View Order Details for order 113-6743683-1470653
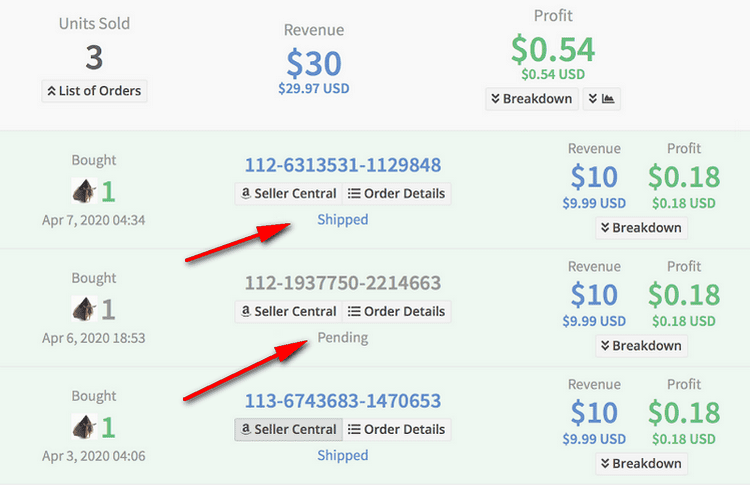Screen dimensions: 750x485 [x=397, y=429]
